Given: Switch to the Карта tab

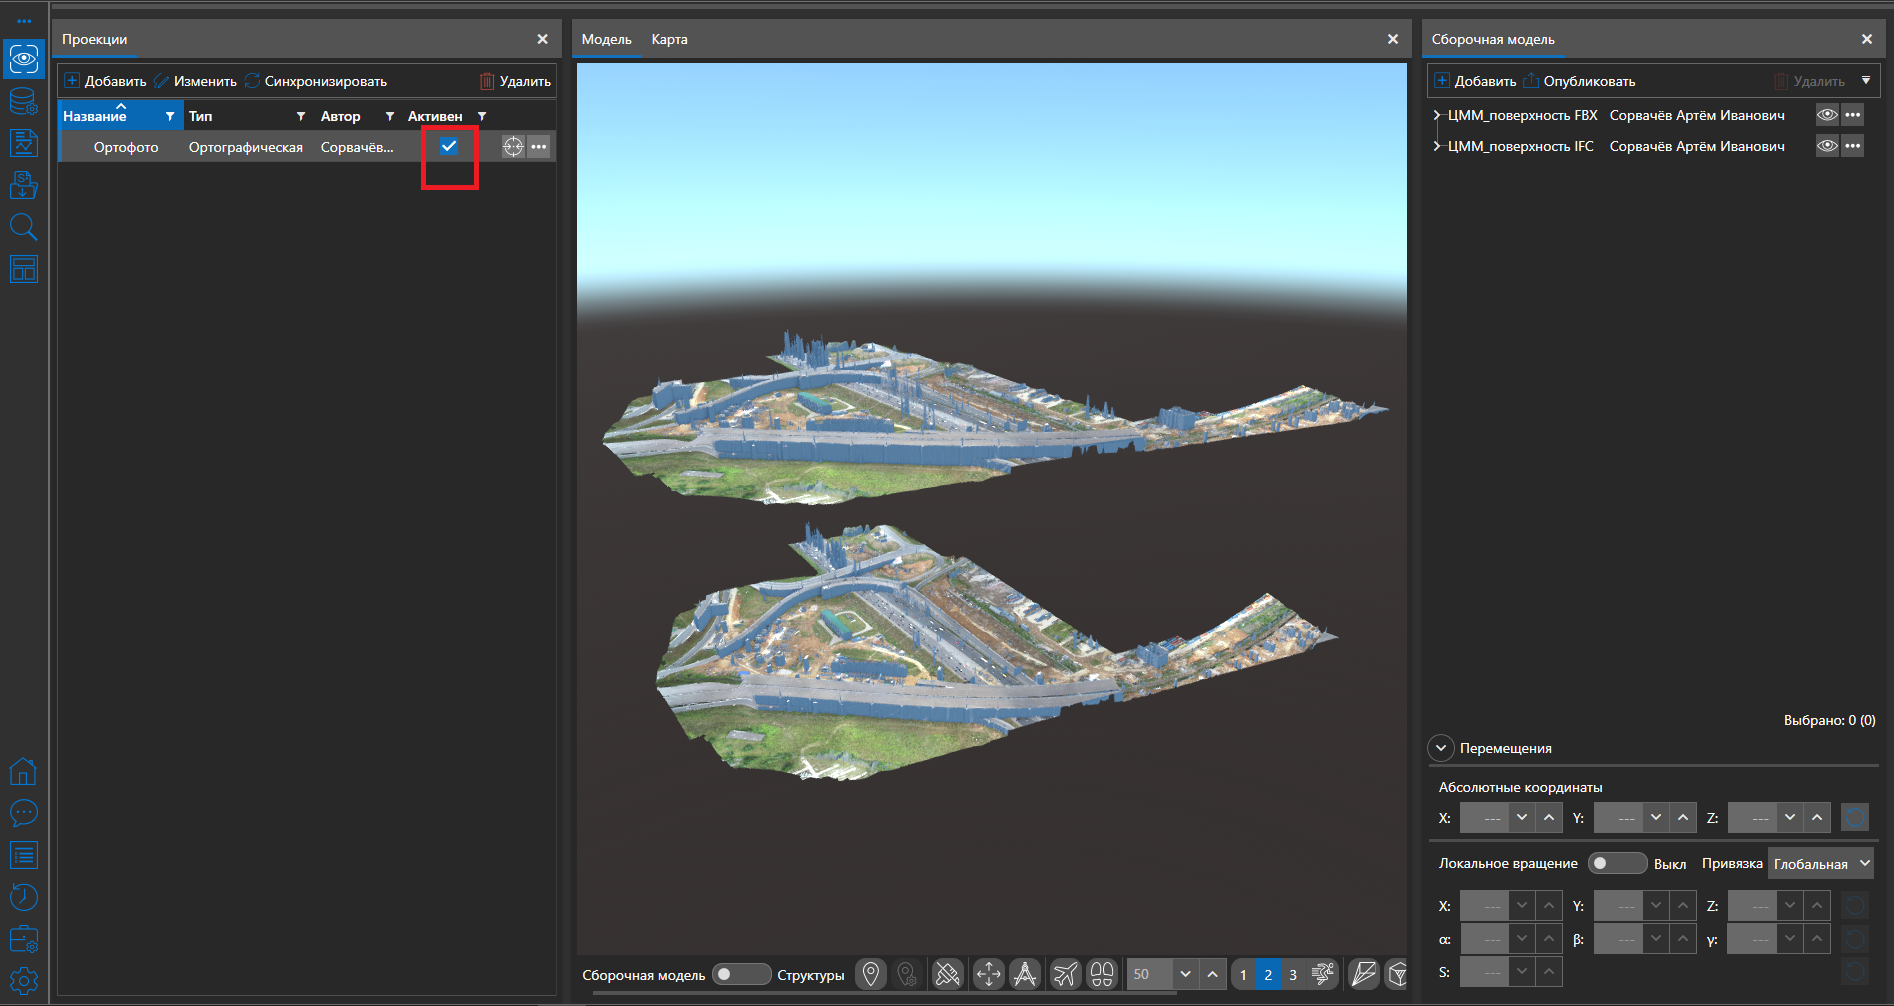Looking at the screenshot, I should 669,39.
